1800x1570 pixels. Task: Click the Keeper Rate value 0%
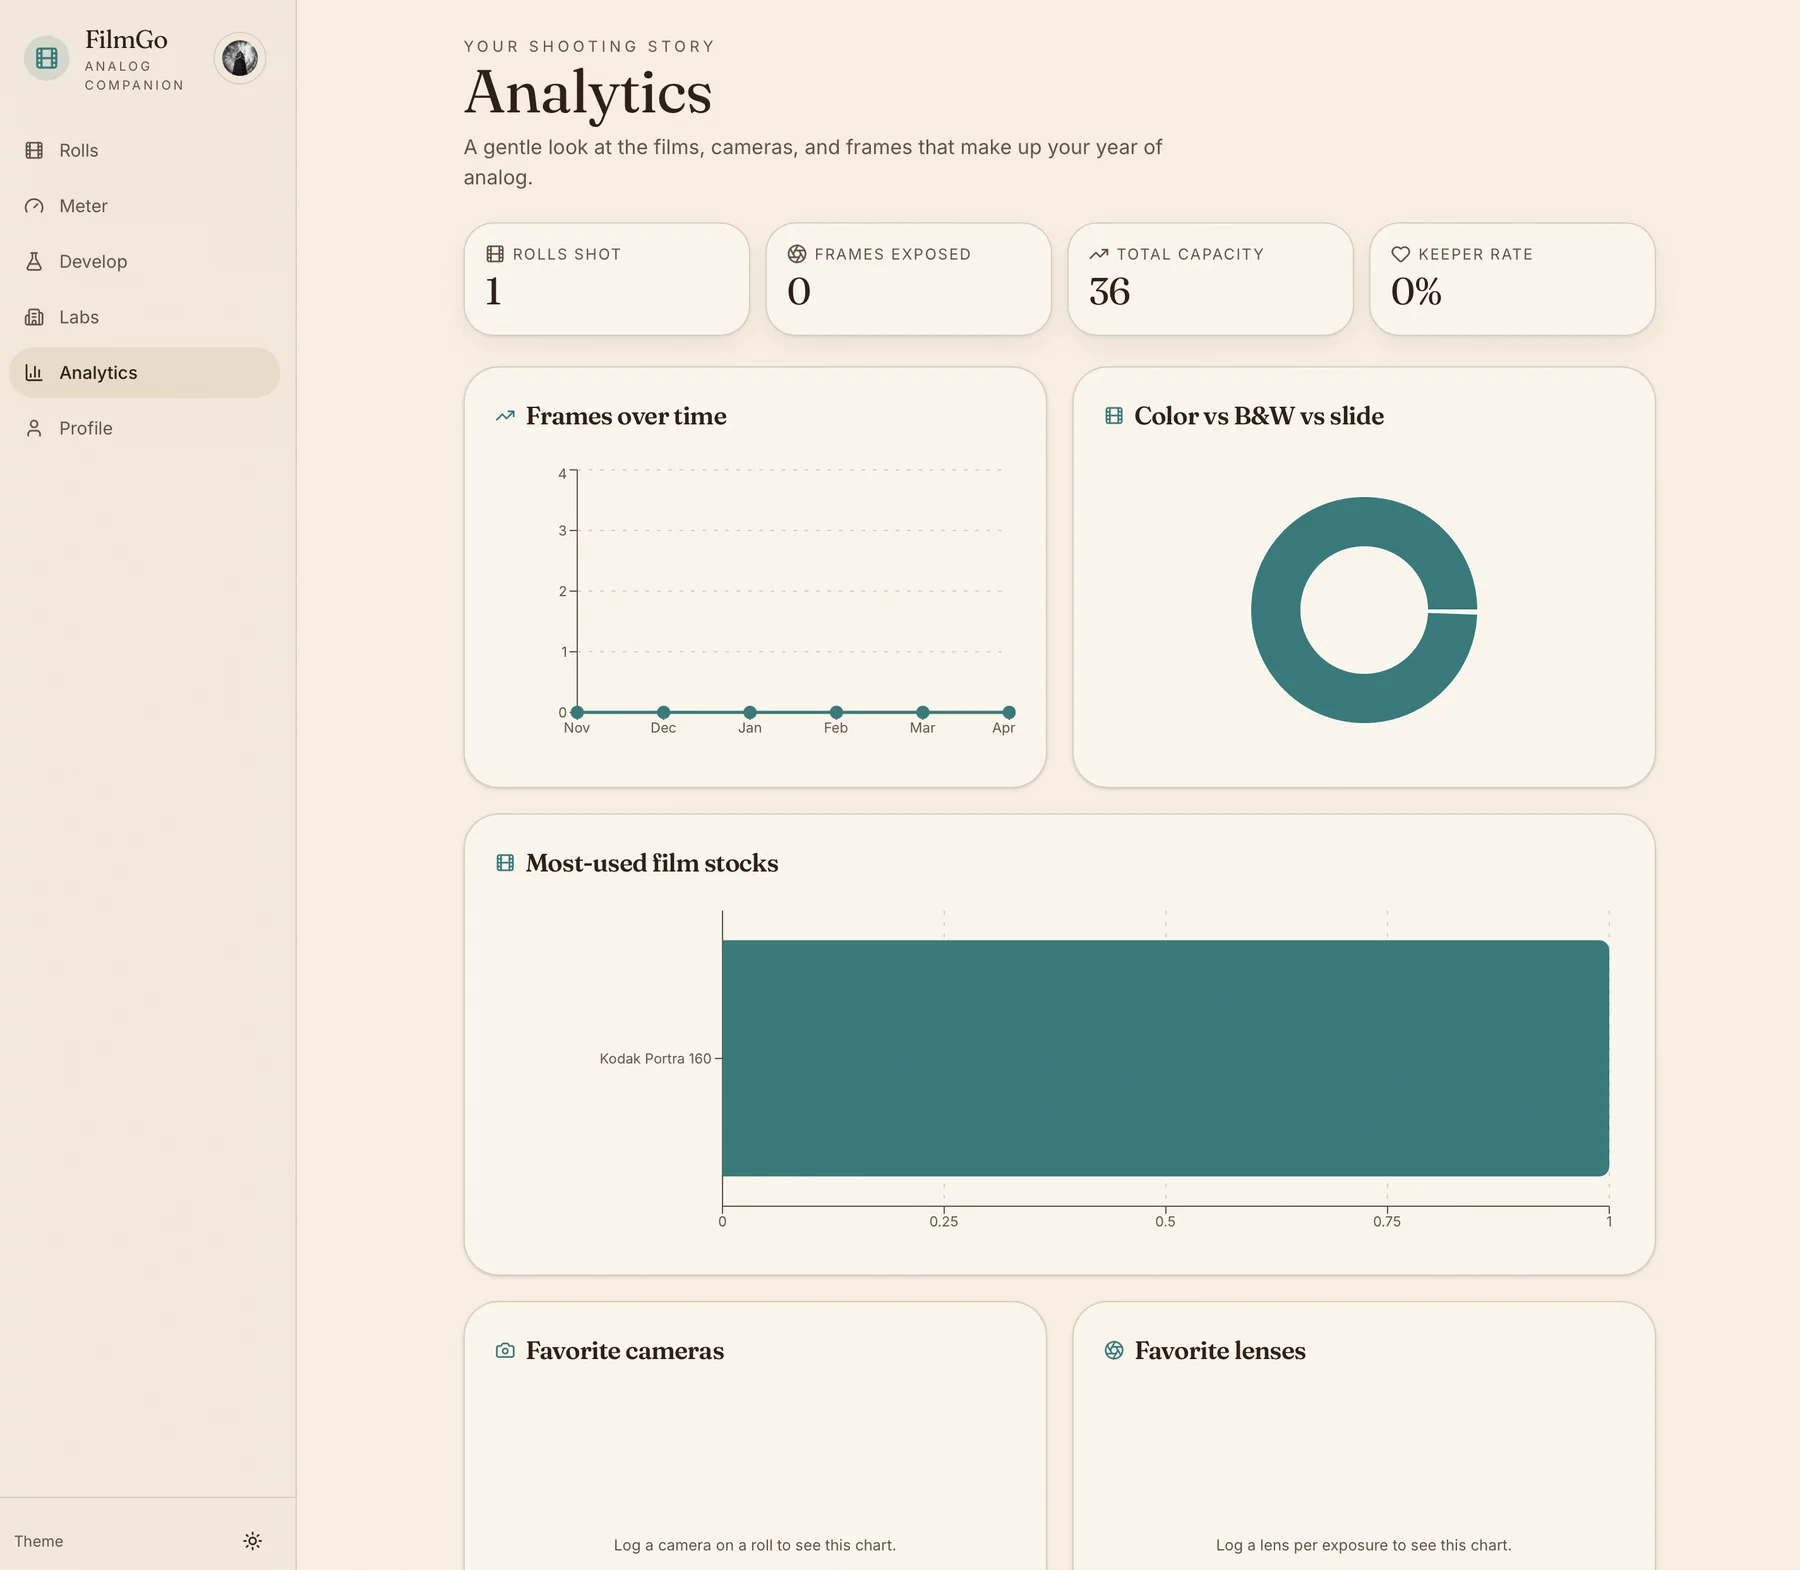(x=1417, y=292)
